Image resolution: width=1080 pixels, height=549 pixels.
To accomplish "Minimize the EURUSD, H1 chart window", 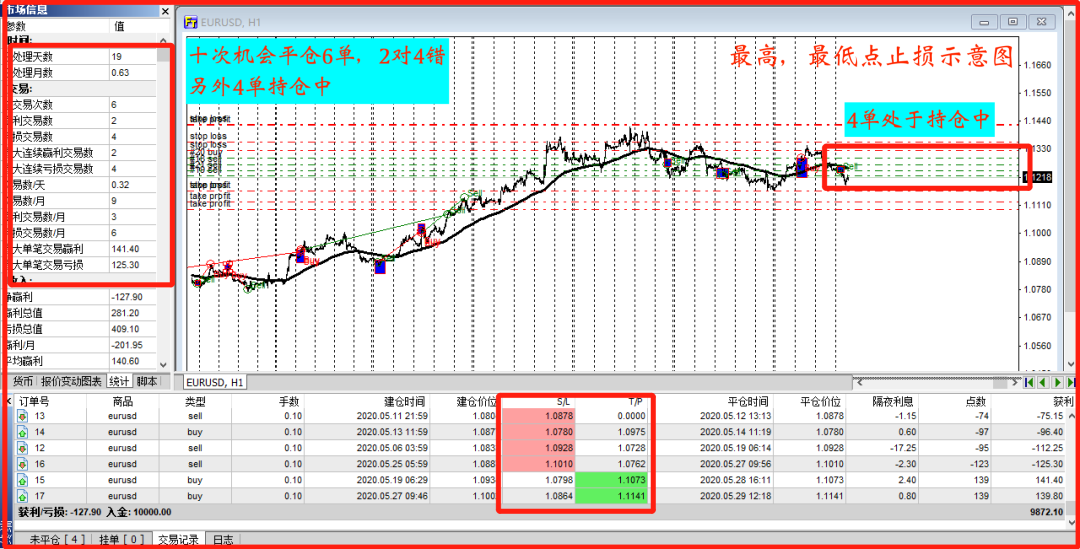I will (x=984, y=22).
